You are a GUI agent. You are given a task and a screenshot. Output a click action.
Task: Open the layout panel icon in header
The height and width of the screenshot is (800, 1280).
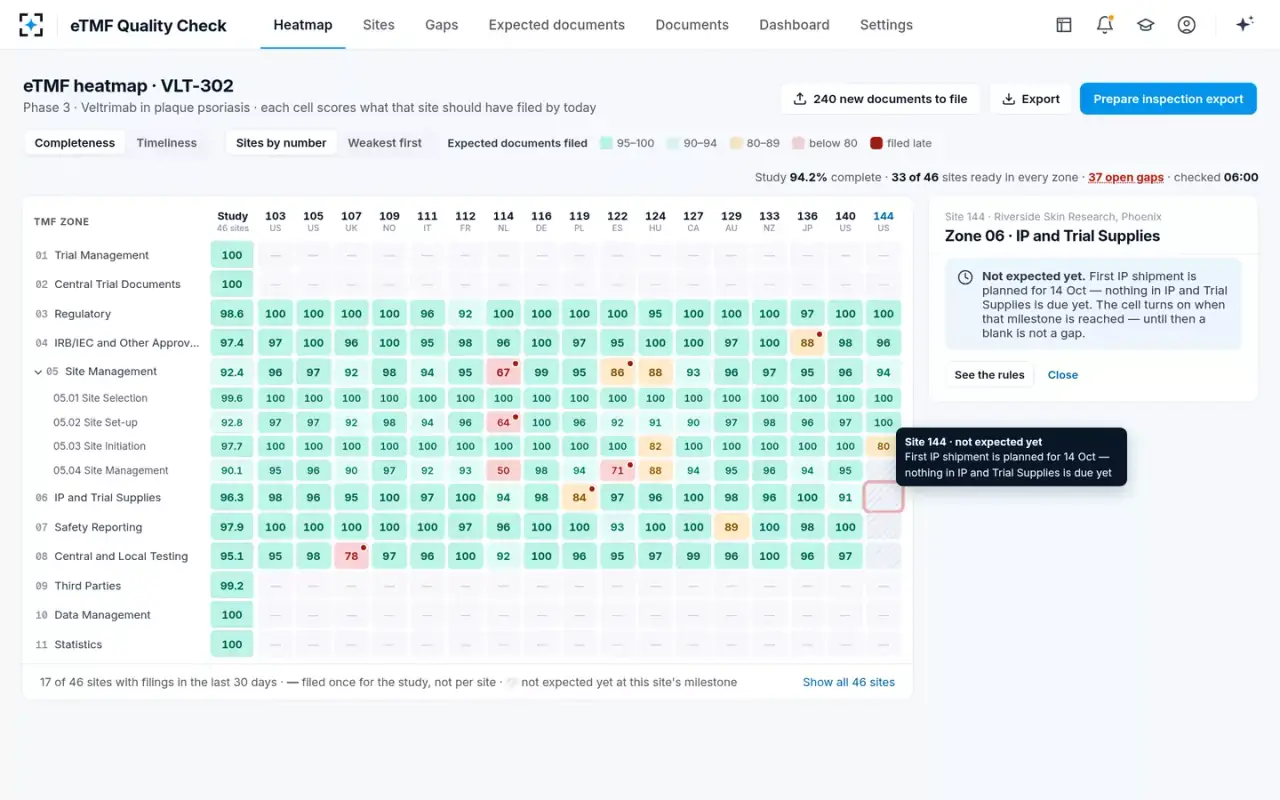[x=1064, y=25]
